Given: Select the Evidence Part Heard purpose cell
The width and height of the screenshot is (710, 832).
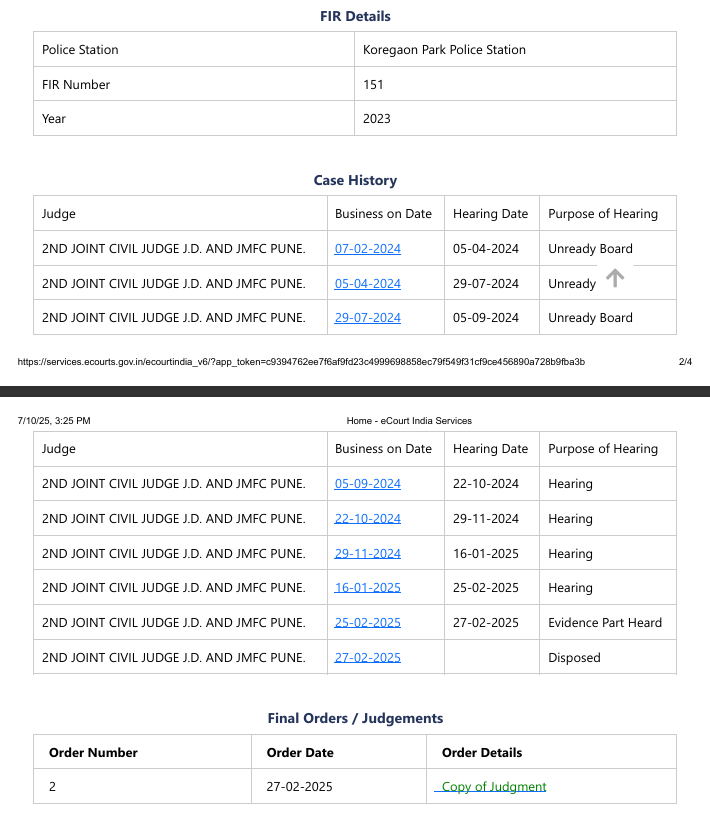Looking at the screenshot, I should pyautogui.click(x=604, y=623).
